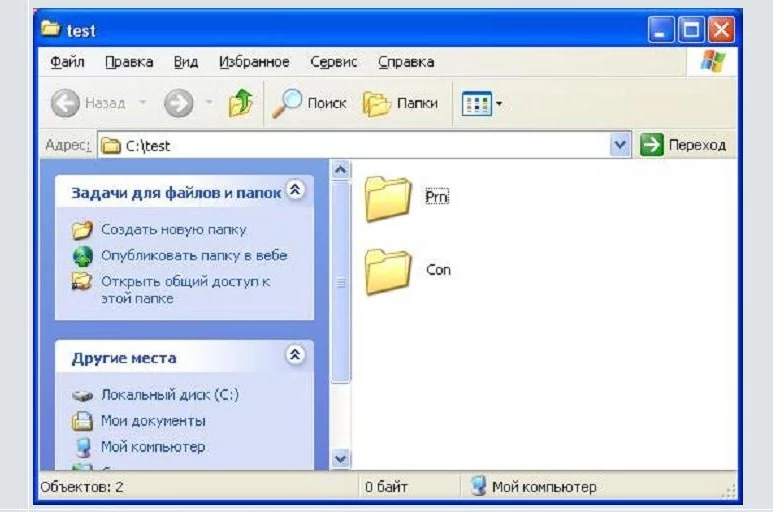Click the sidebar scrollbar down arrow
773x512 pixels.
(340, 459)
